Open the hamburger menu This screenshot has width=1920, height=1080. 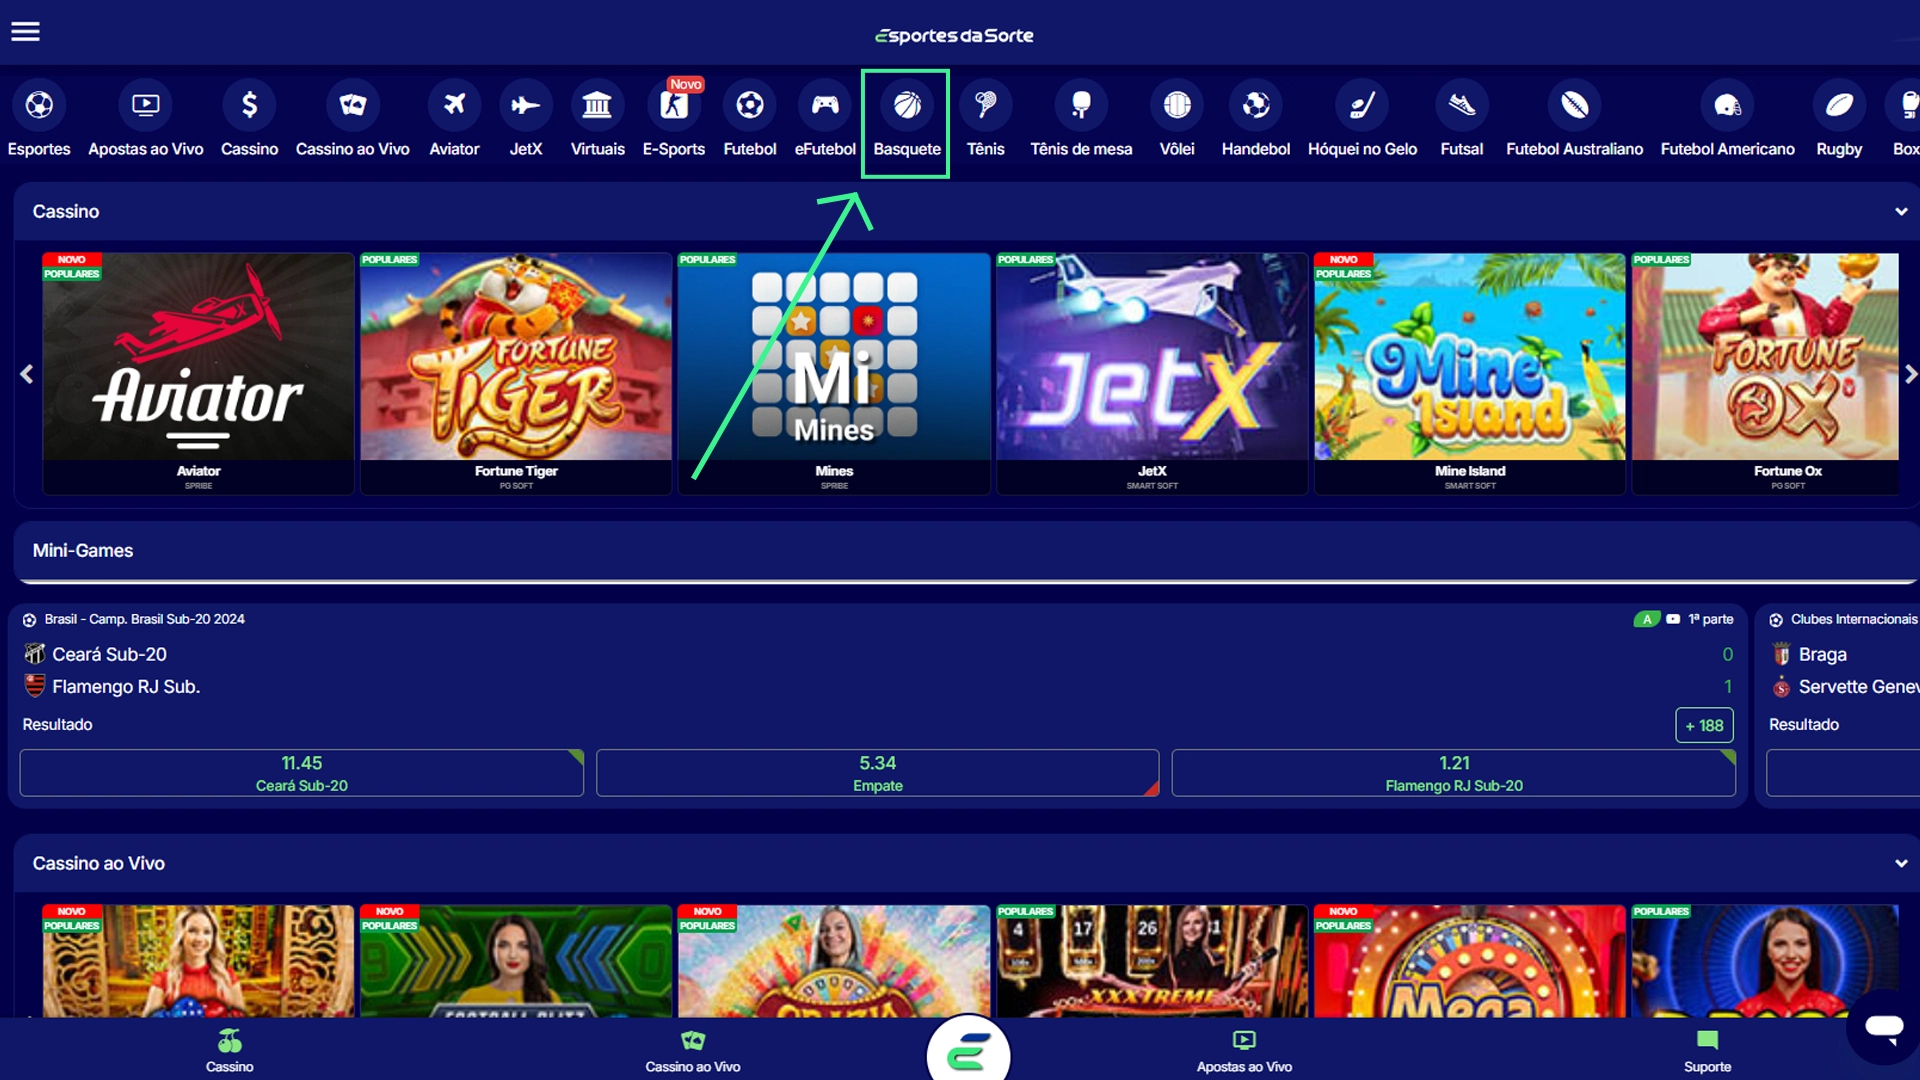pyautogui.click(x=26, y=32)
